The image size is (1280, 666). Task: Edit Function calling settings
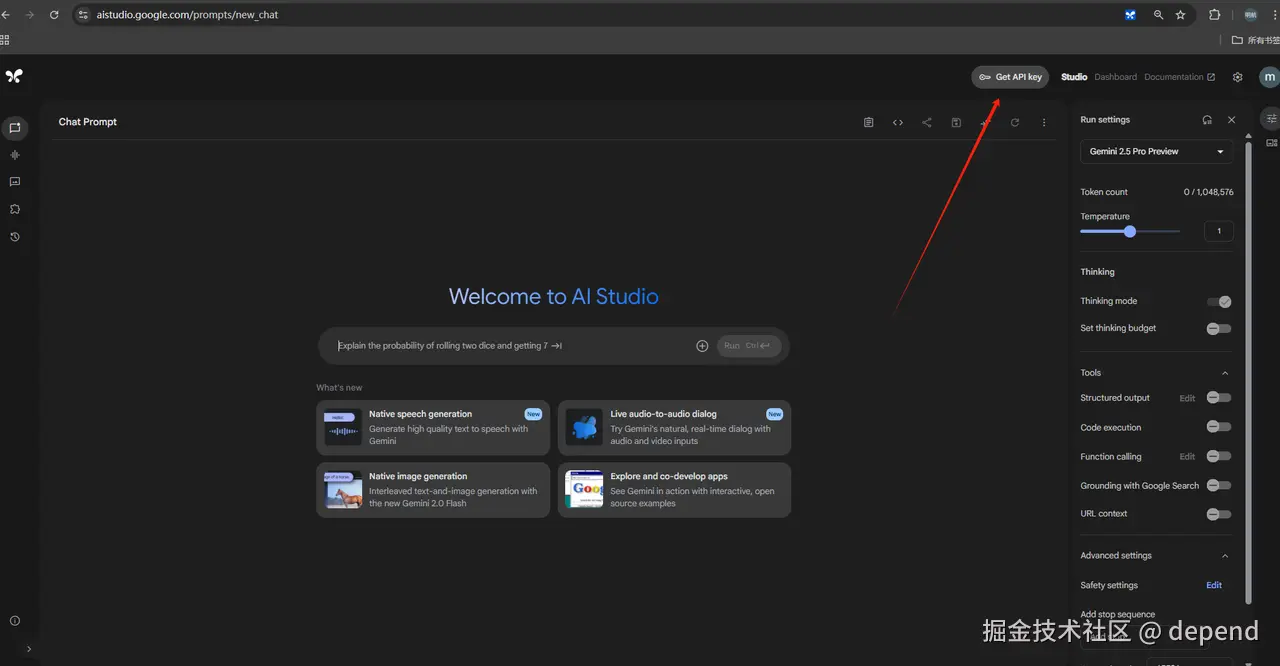[x=1187, y=457]
